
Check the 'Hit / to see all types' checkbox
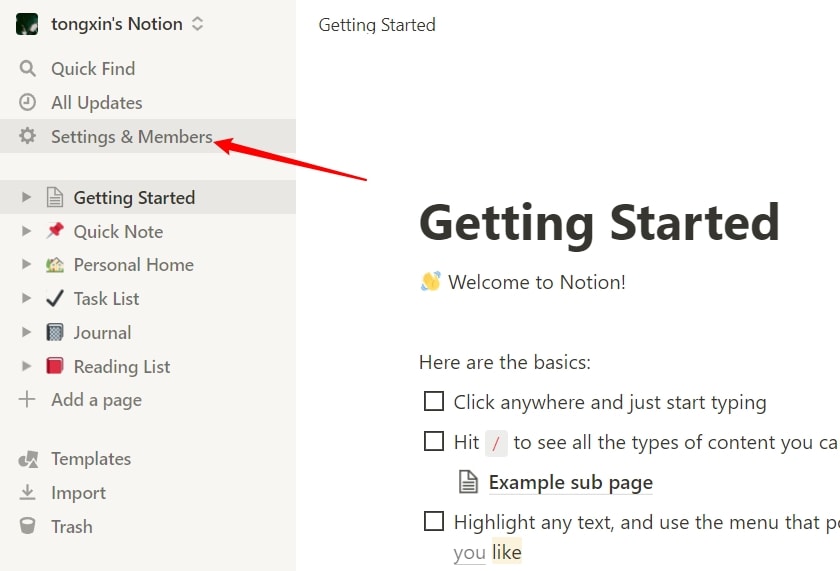click(434, 441)
